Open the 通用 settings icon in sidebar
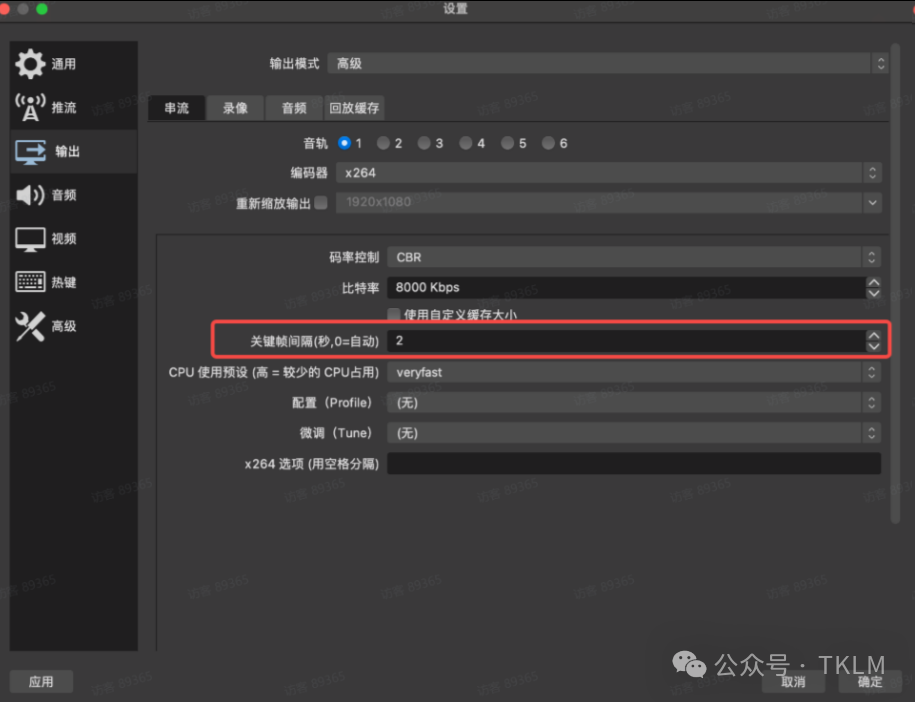915x702 pixels. click(32, 63)
